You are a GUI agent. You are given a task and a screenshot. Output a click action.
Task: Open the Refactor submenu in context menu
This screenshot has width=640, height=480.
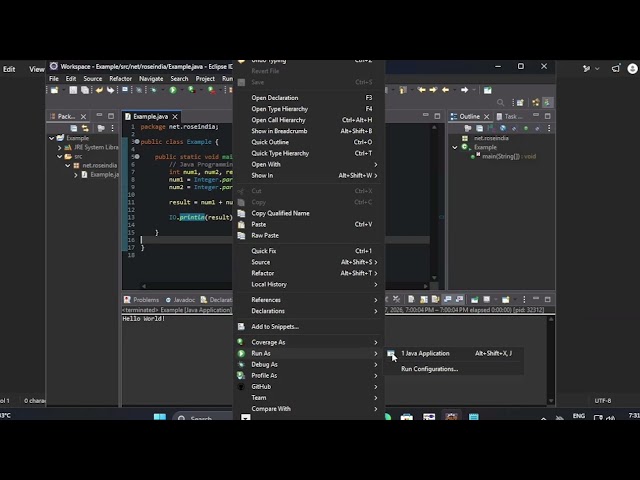pyautogui.click(x=308, y=273)
